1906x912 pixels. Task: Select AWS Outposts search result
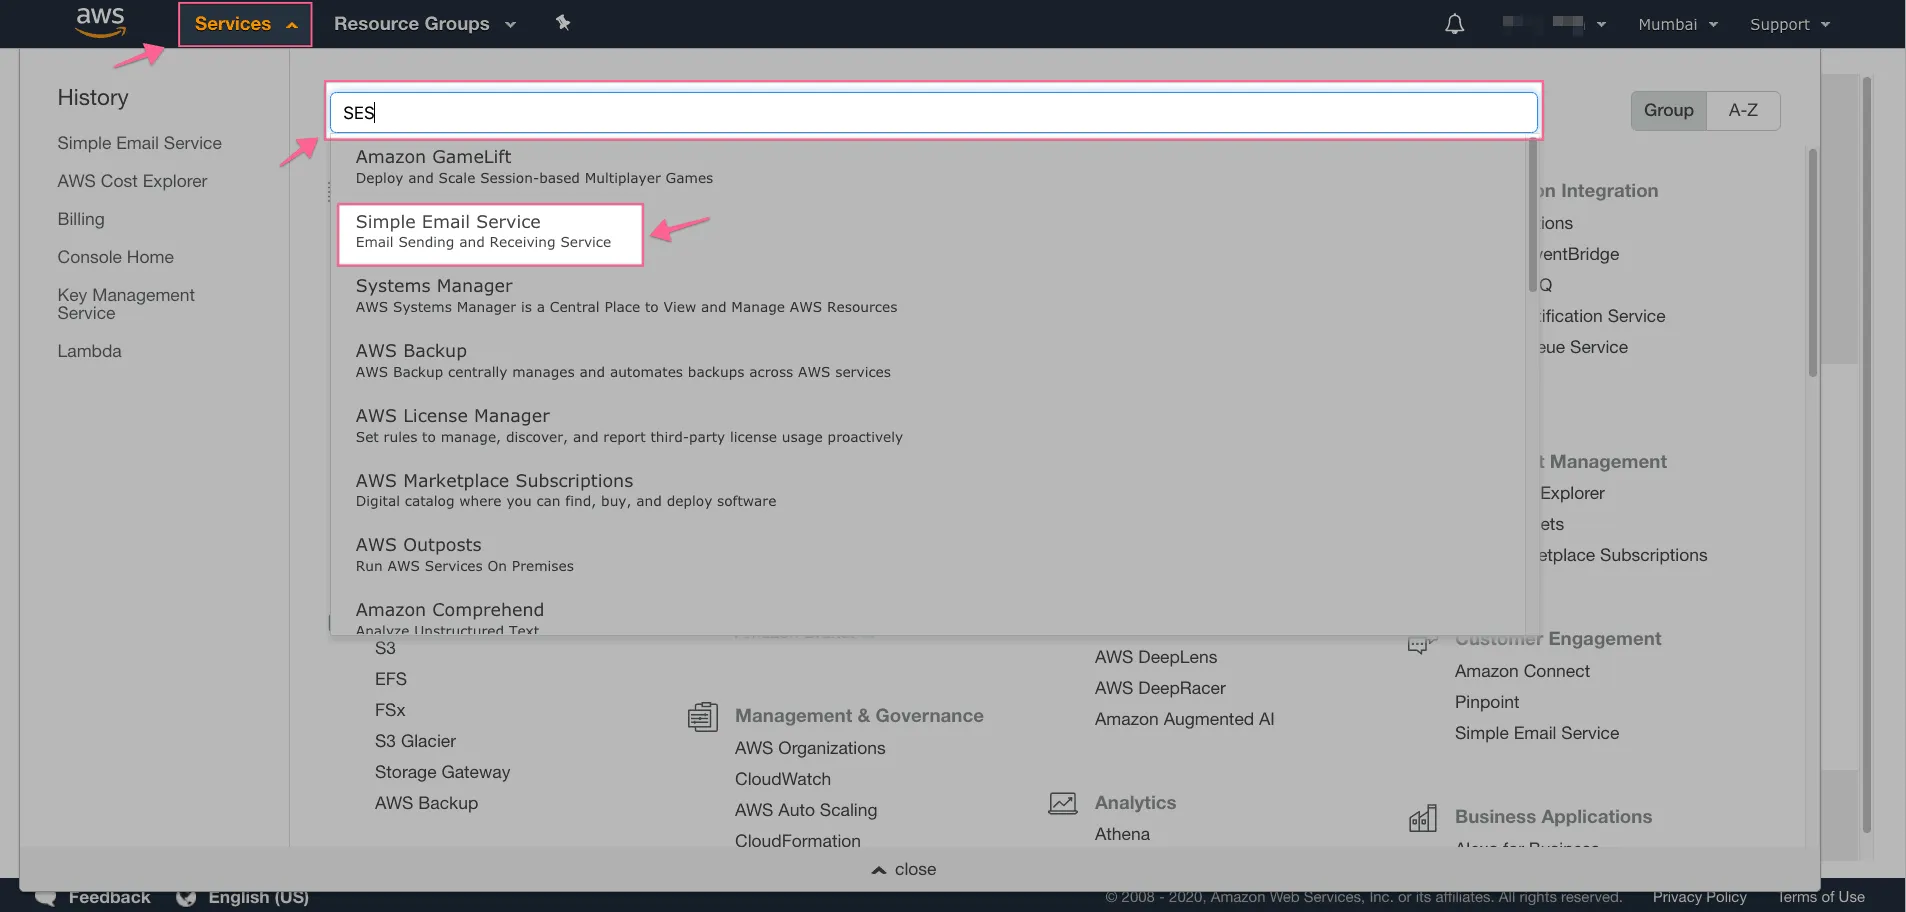pos(465,555)
